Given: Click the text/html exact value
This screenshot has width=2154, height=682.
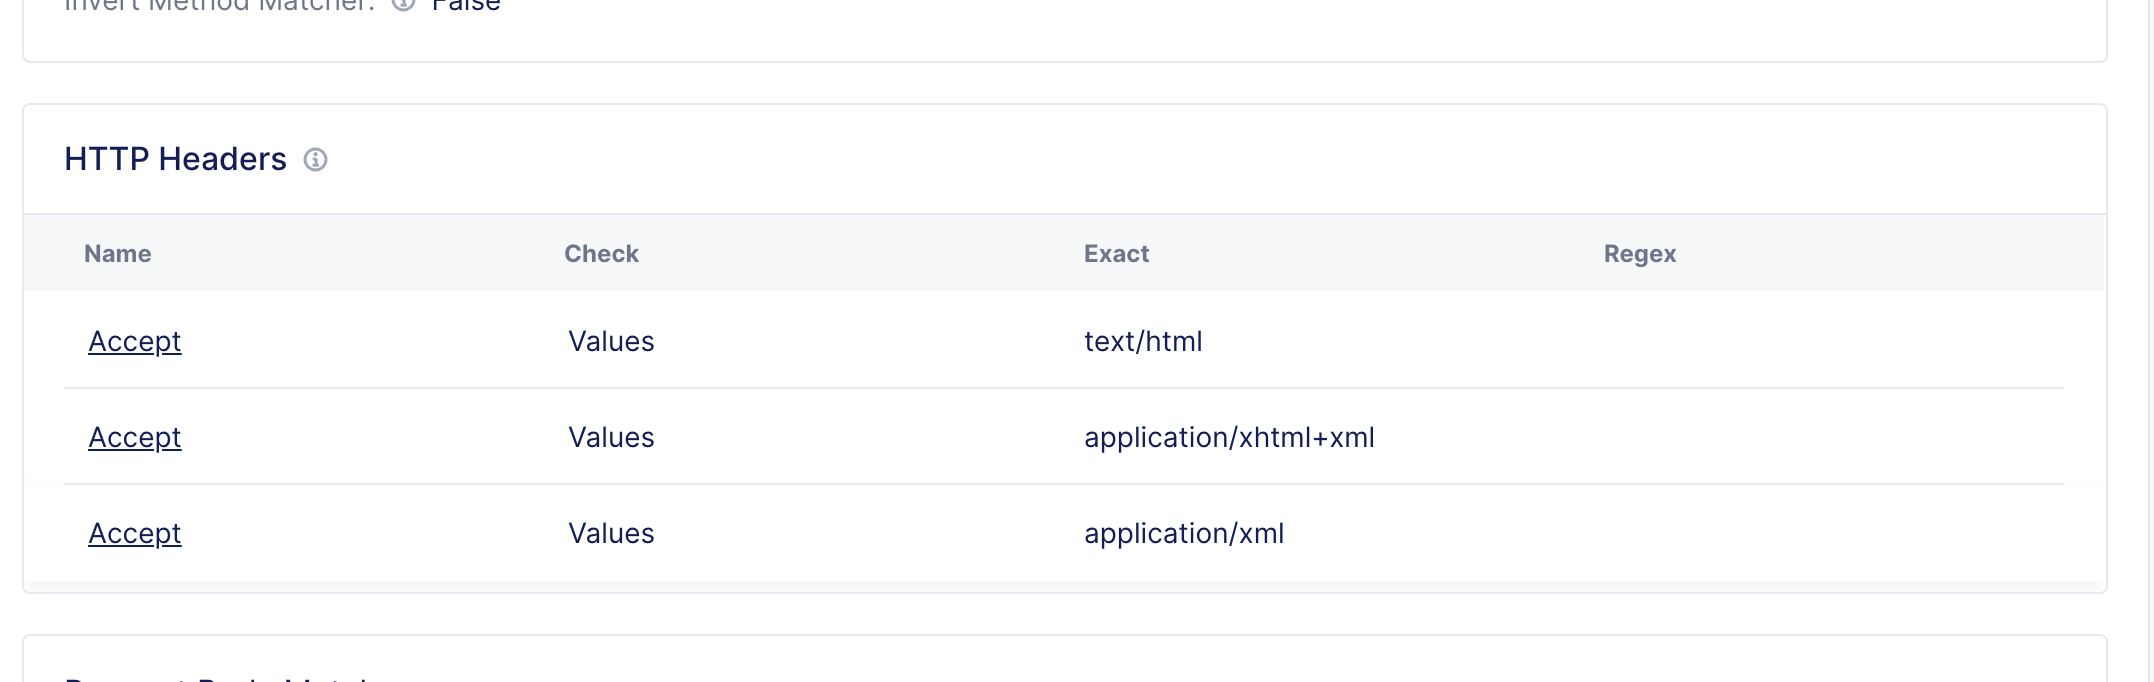Looking at the screenshot, I should [x=1144, y=341].
